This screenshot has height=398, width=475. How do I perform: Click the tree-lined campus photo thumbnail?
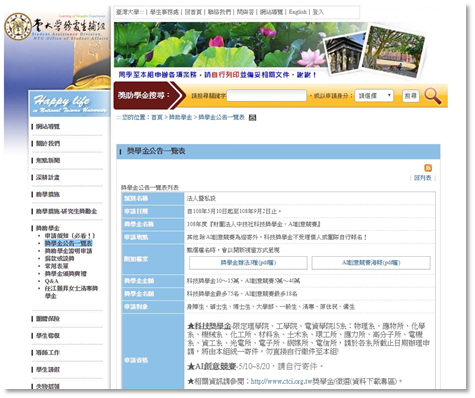393,51
